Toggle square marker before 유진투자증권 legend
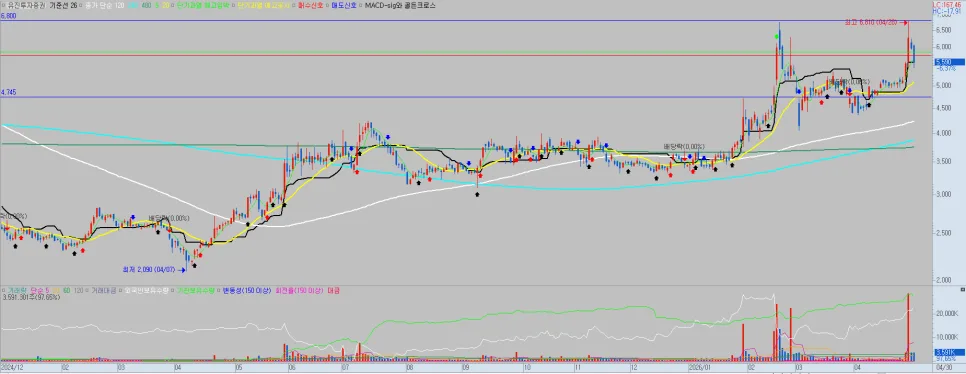Viewport: 966px width, 374px height. pos(4,5)
